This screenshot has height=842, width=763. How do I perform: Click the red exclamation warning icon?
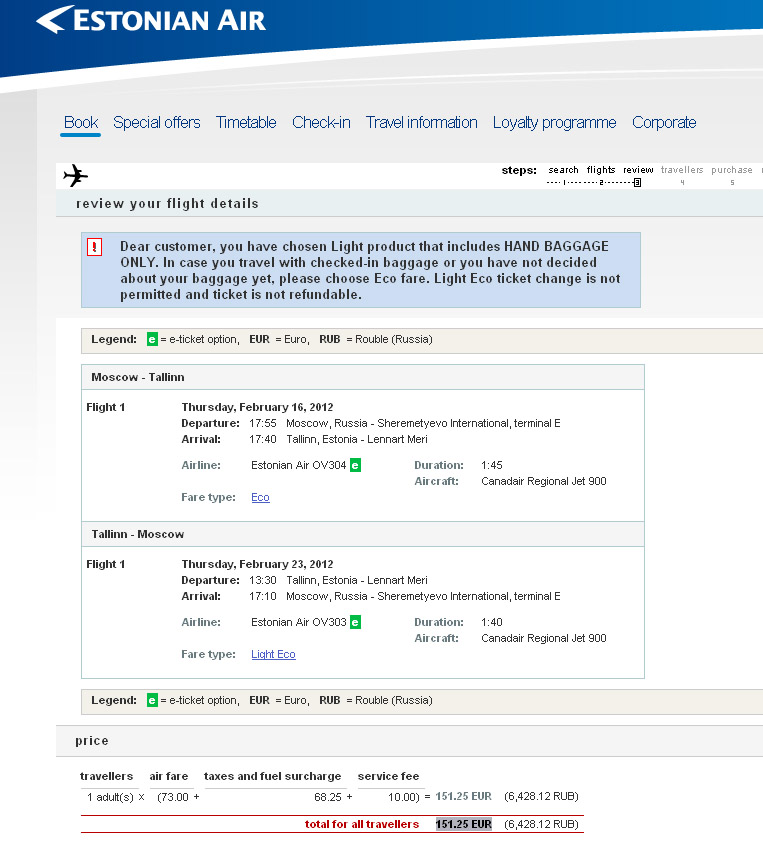pyautogui.click(x=95, y=247)
